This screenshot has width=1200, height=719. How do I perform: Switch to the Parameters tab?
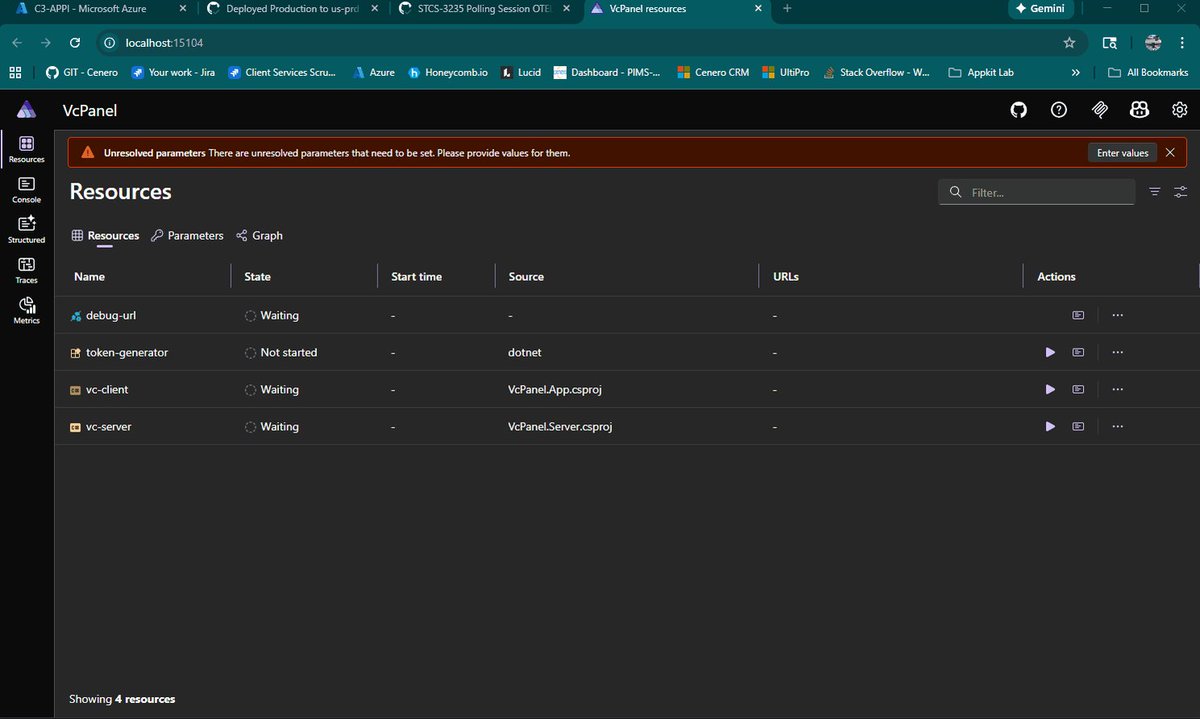(x=187, y=236)
